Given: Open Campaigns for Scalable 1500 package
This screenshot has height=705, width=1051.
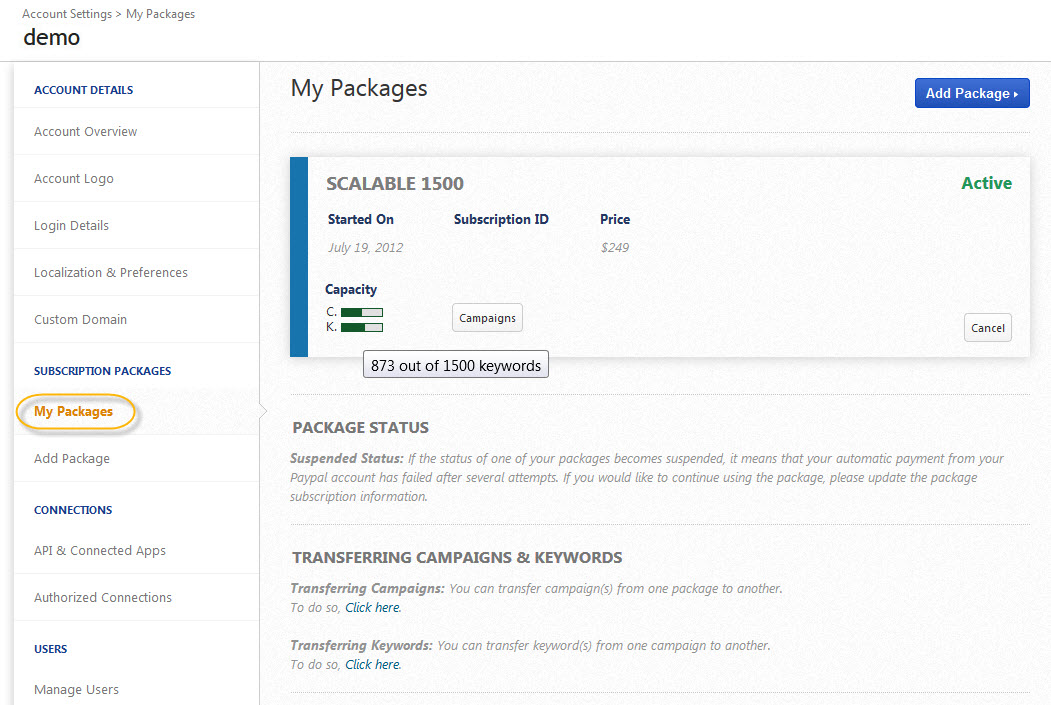Looking at the screenshot, I should tap(487, 318).
